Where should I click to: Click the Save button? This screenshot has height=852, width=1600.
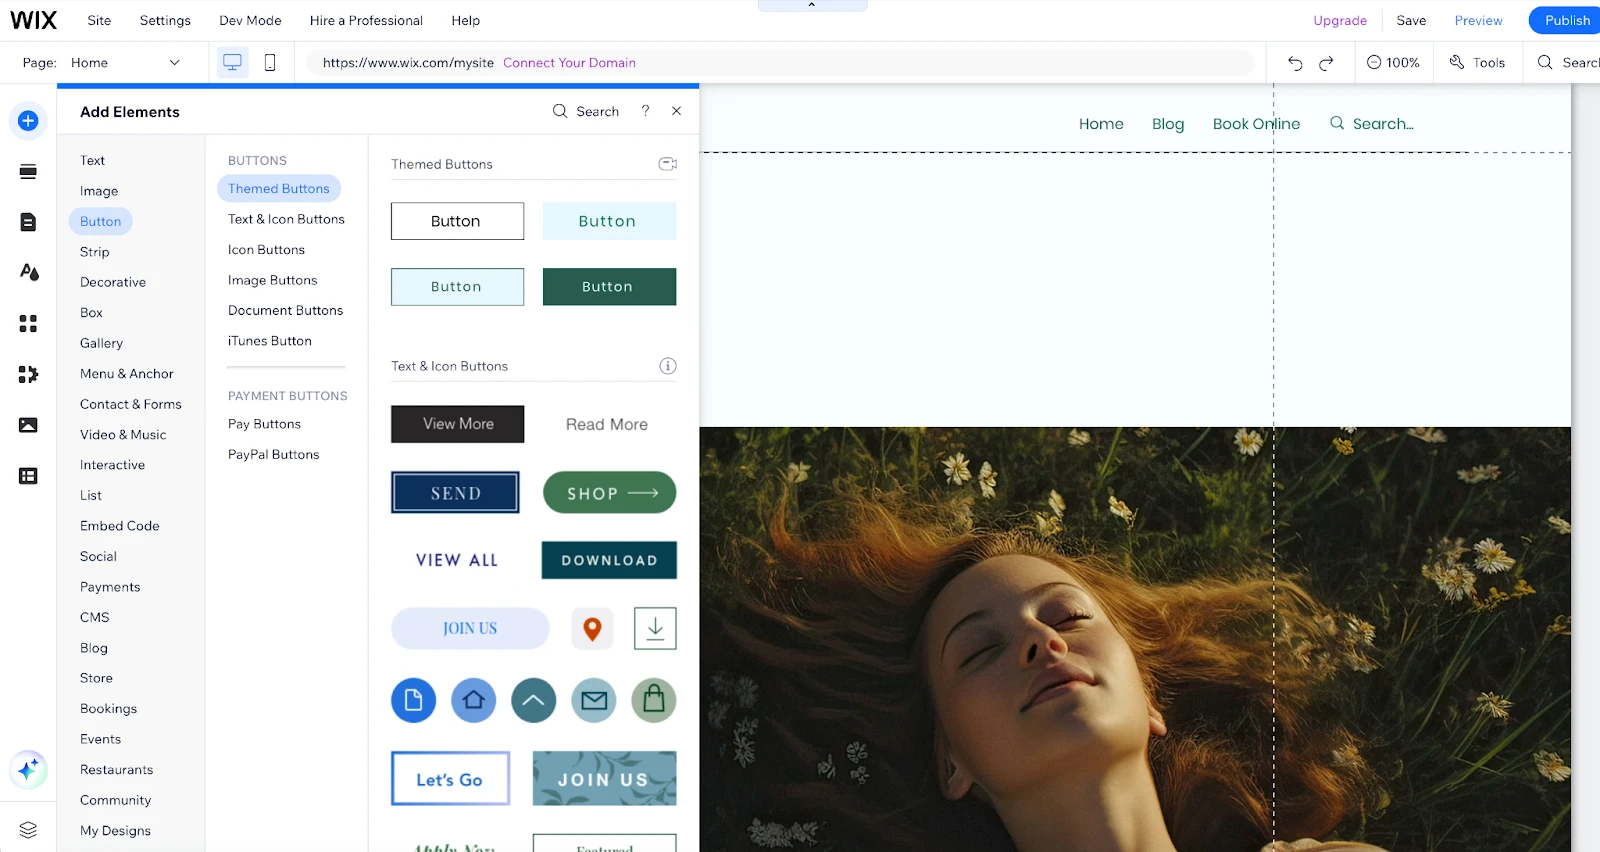point(1411,20)
